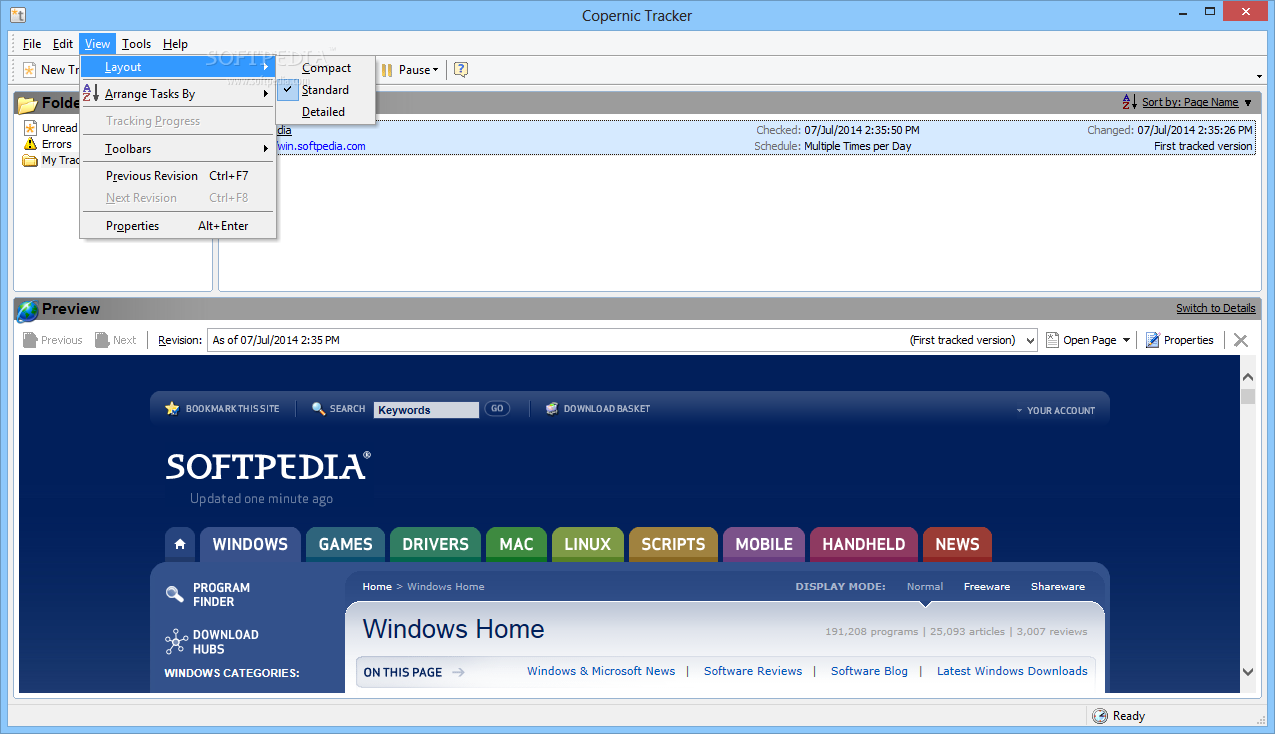This screenshot has height=734, width=1275.
Task: Click the Download Hubs icon
Action: [x=176, y=641]
